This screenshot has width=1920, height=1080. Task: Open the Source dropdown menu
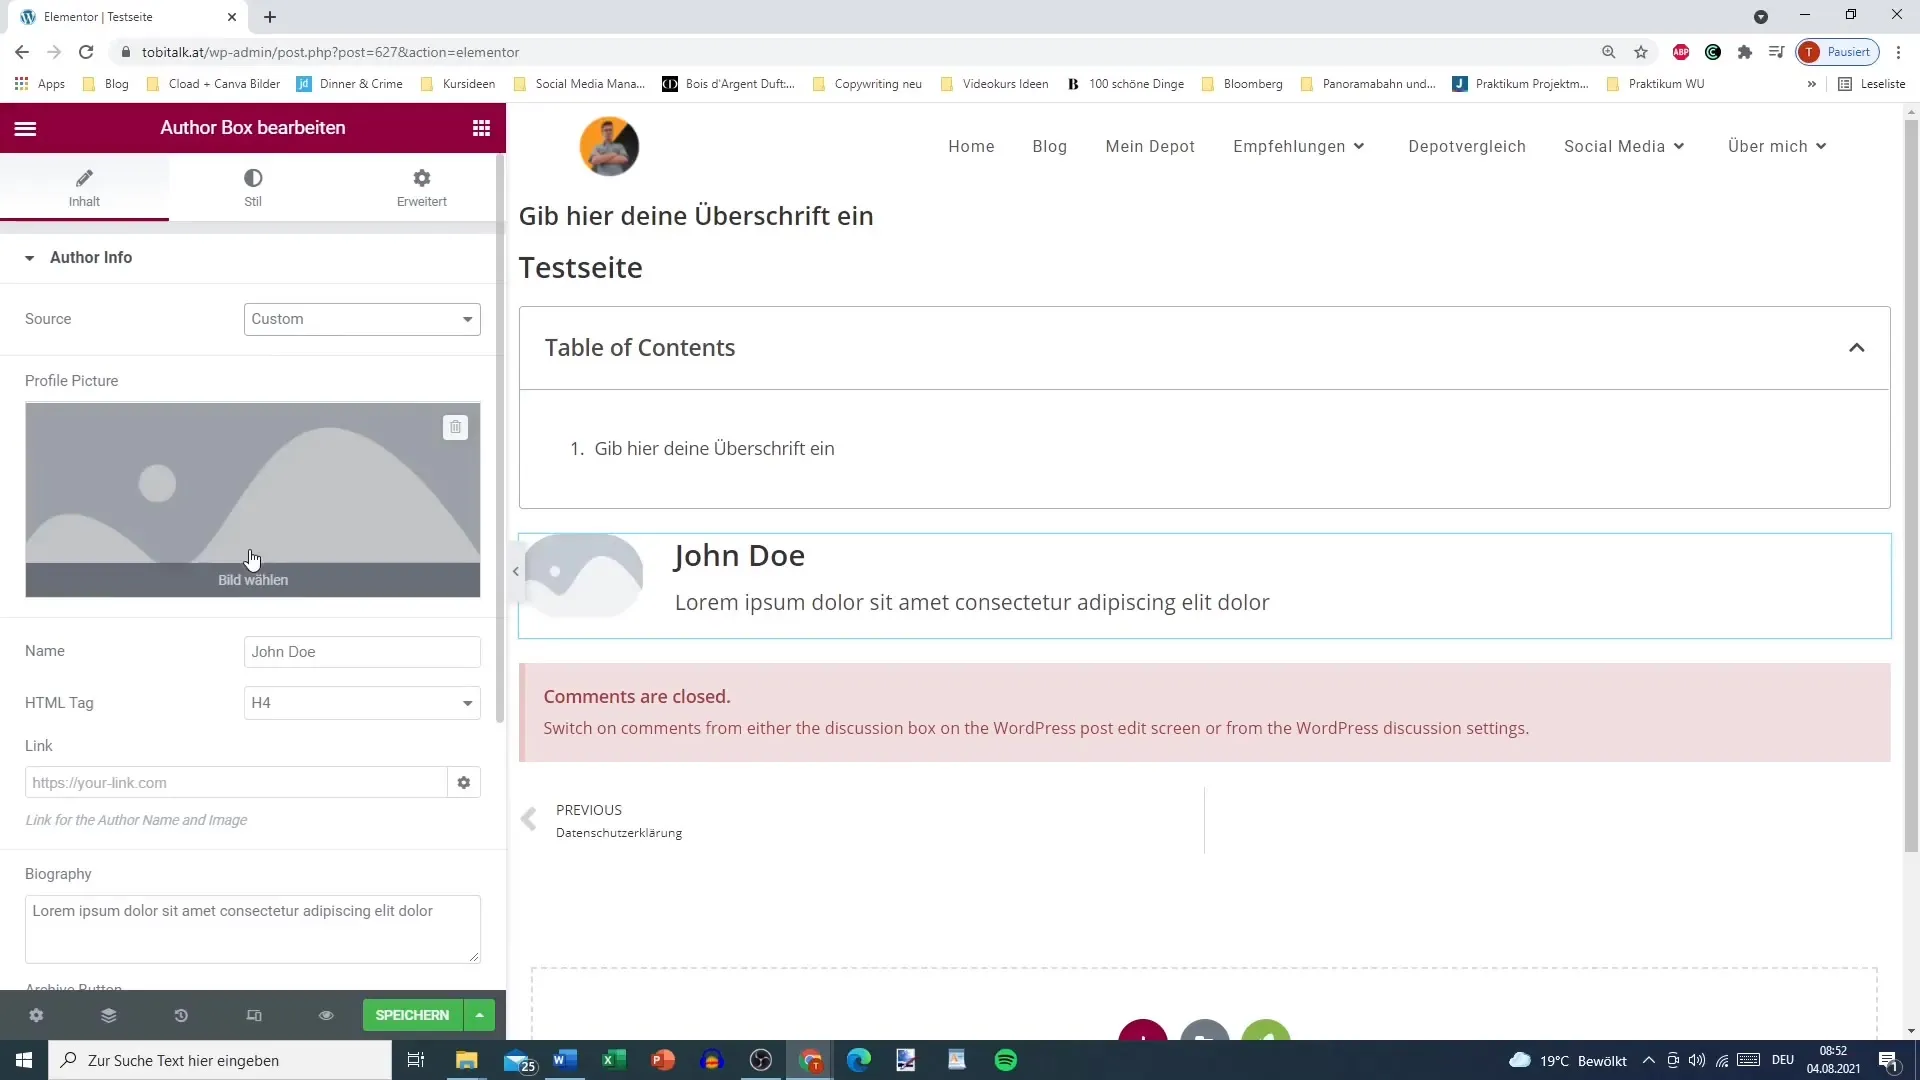pos(363,319)
